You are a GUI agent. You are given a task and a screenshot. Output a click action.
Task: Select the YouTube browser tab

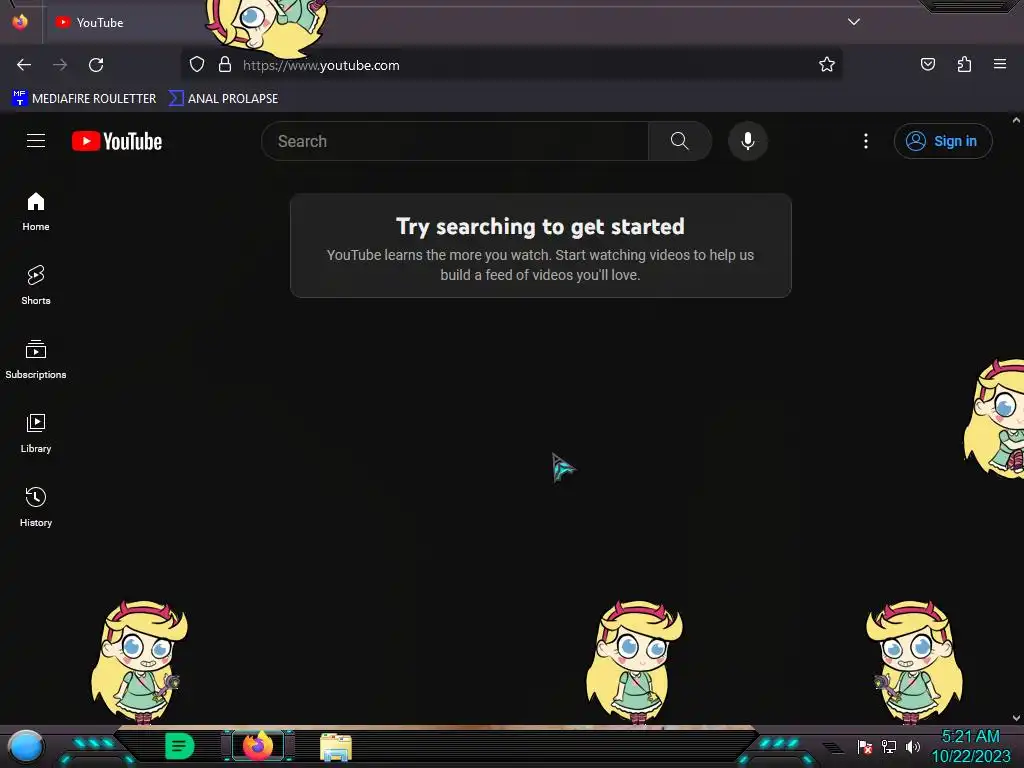[124, 22]
